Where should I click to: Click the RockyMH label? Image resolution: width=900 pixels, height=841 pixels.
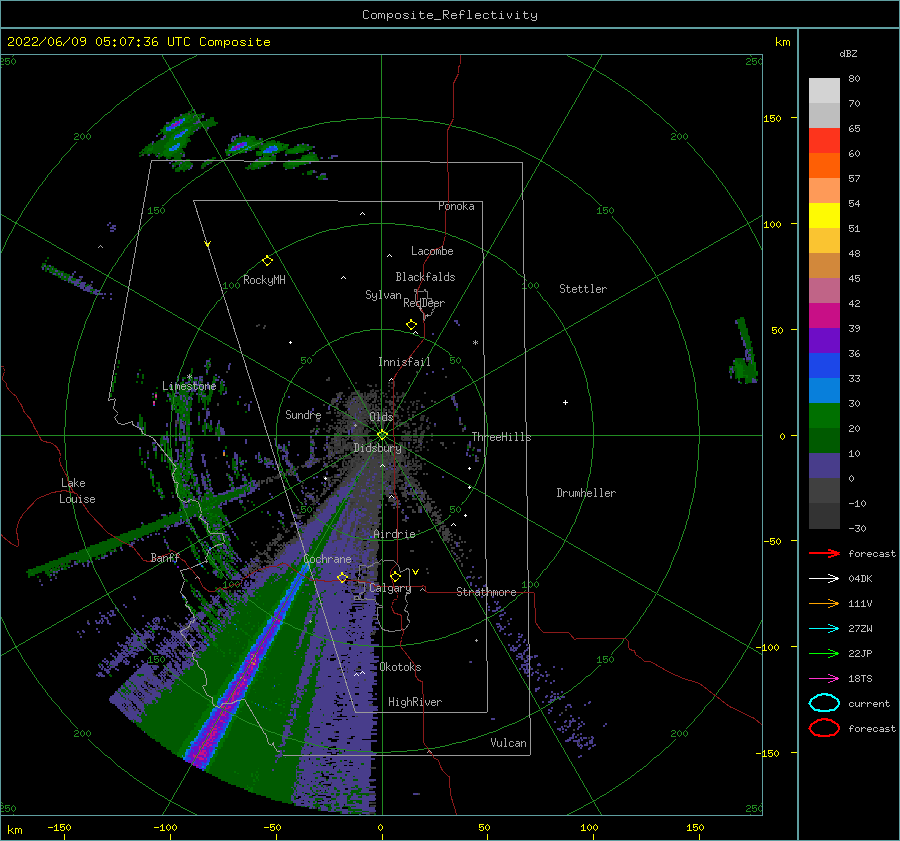click(264, 280)
